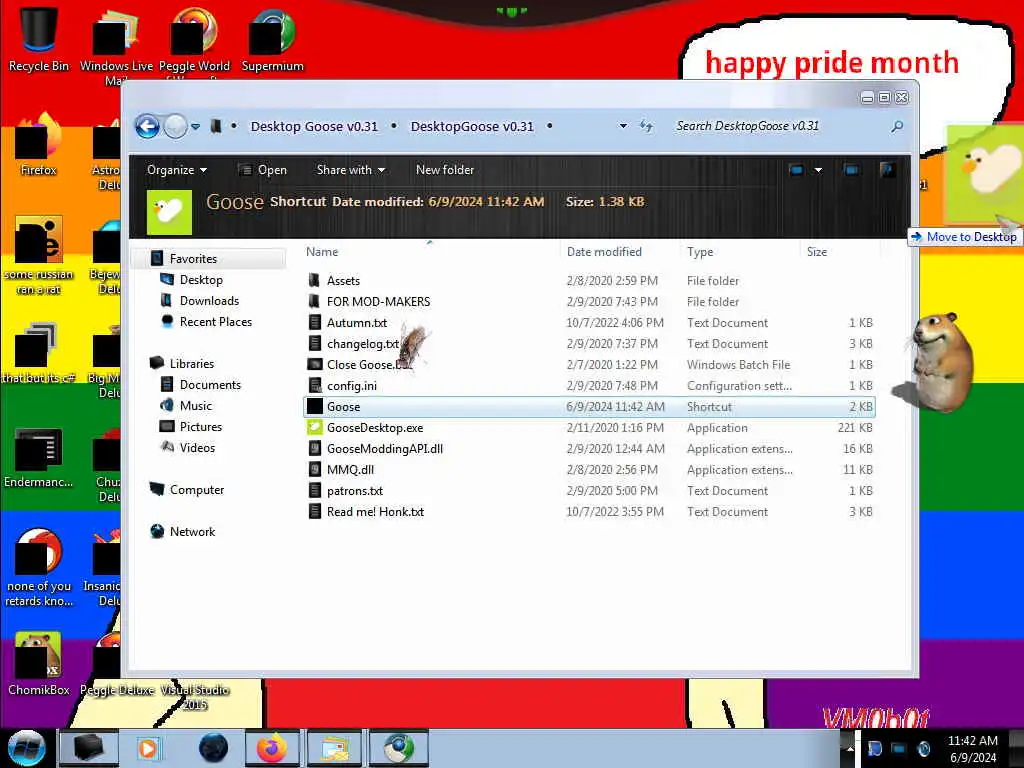
Task: Select Computer in navigation pane
Action: [x=197, y=490]
